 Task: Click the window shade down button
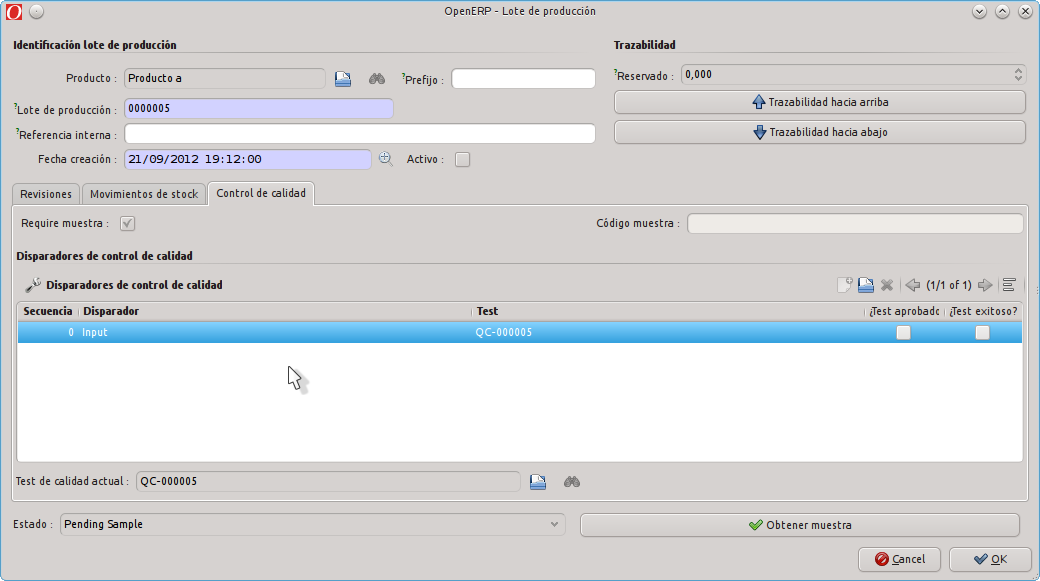click(980, 11)
